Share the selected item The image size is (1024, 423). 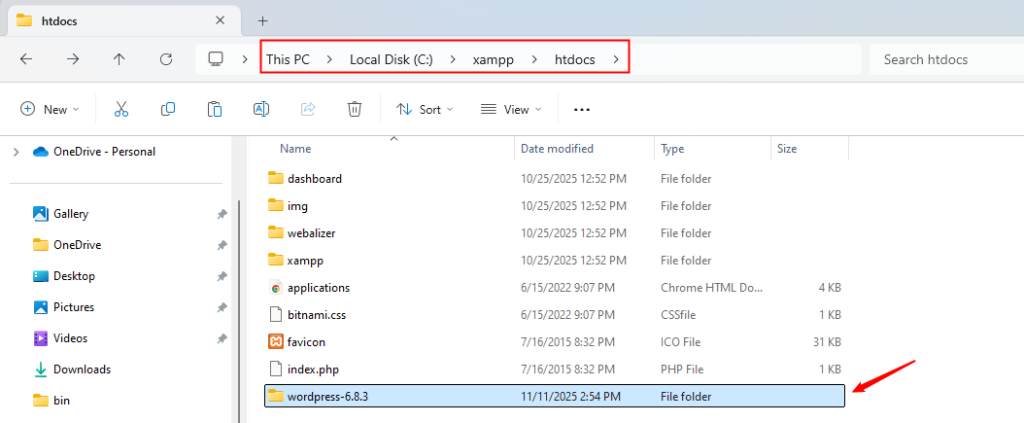308,109
